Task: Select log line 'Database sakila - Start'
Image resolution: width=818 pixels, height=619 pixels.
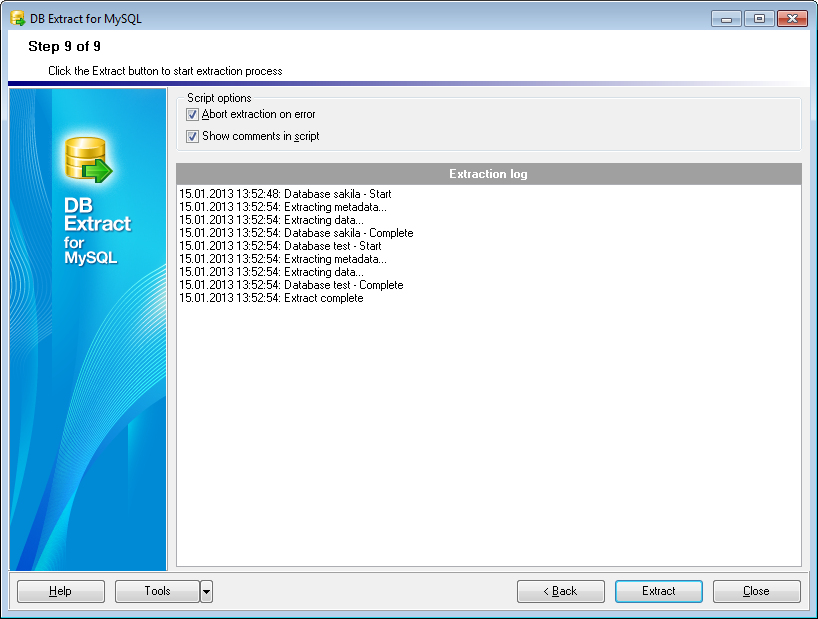Action: click(285, 194)
